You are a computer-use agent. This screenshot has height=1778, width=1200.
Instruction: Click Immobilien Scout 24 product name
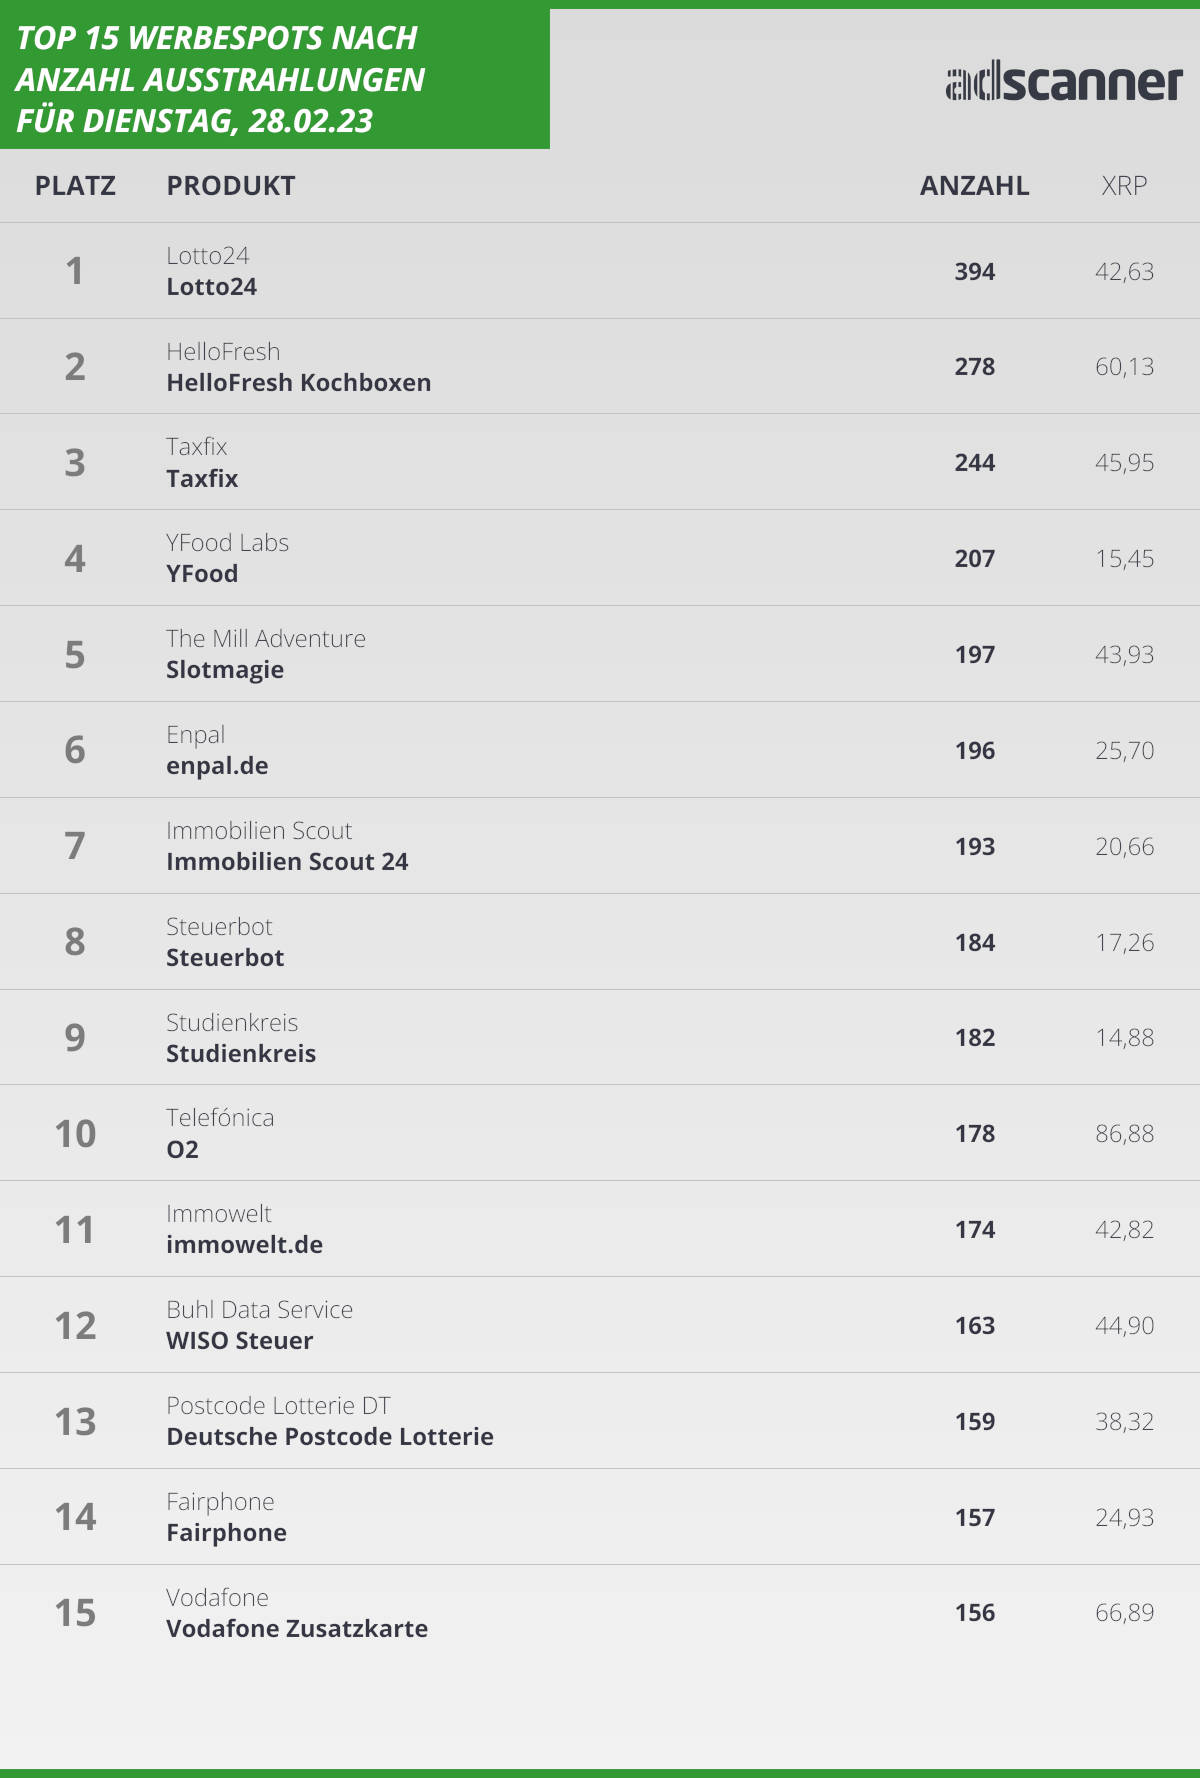pyautogui.click(x=287, y=862)
